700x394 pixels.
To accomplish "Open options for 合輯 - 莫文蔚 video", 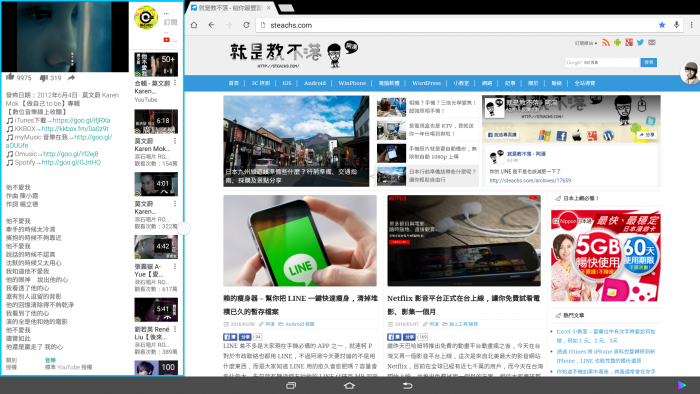I will 175,83.
